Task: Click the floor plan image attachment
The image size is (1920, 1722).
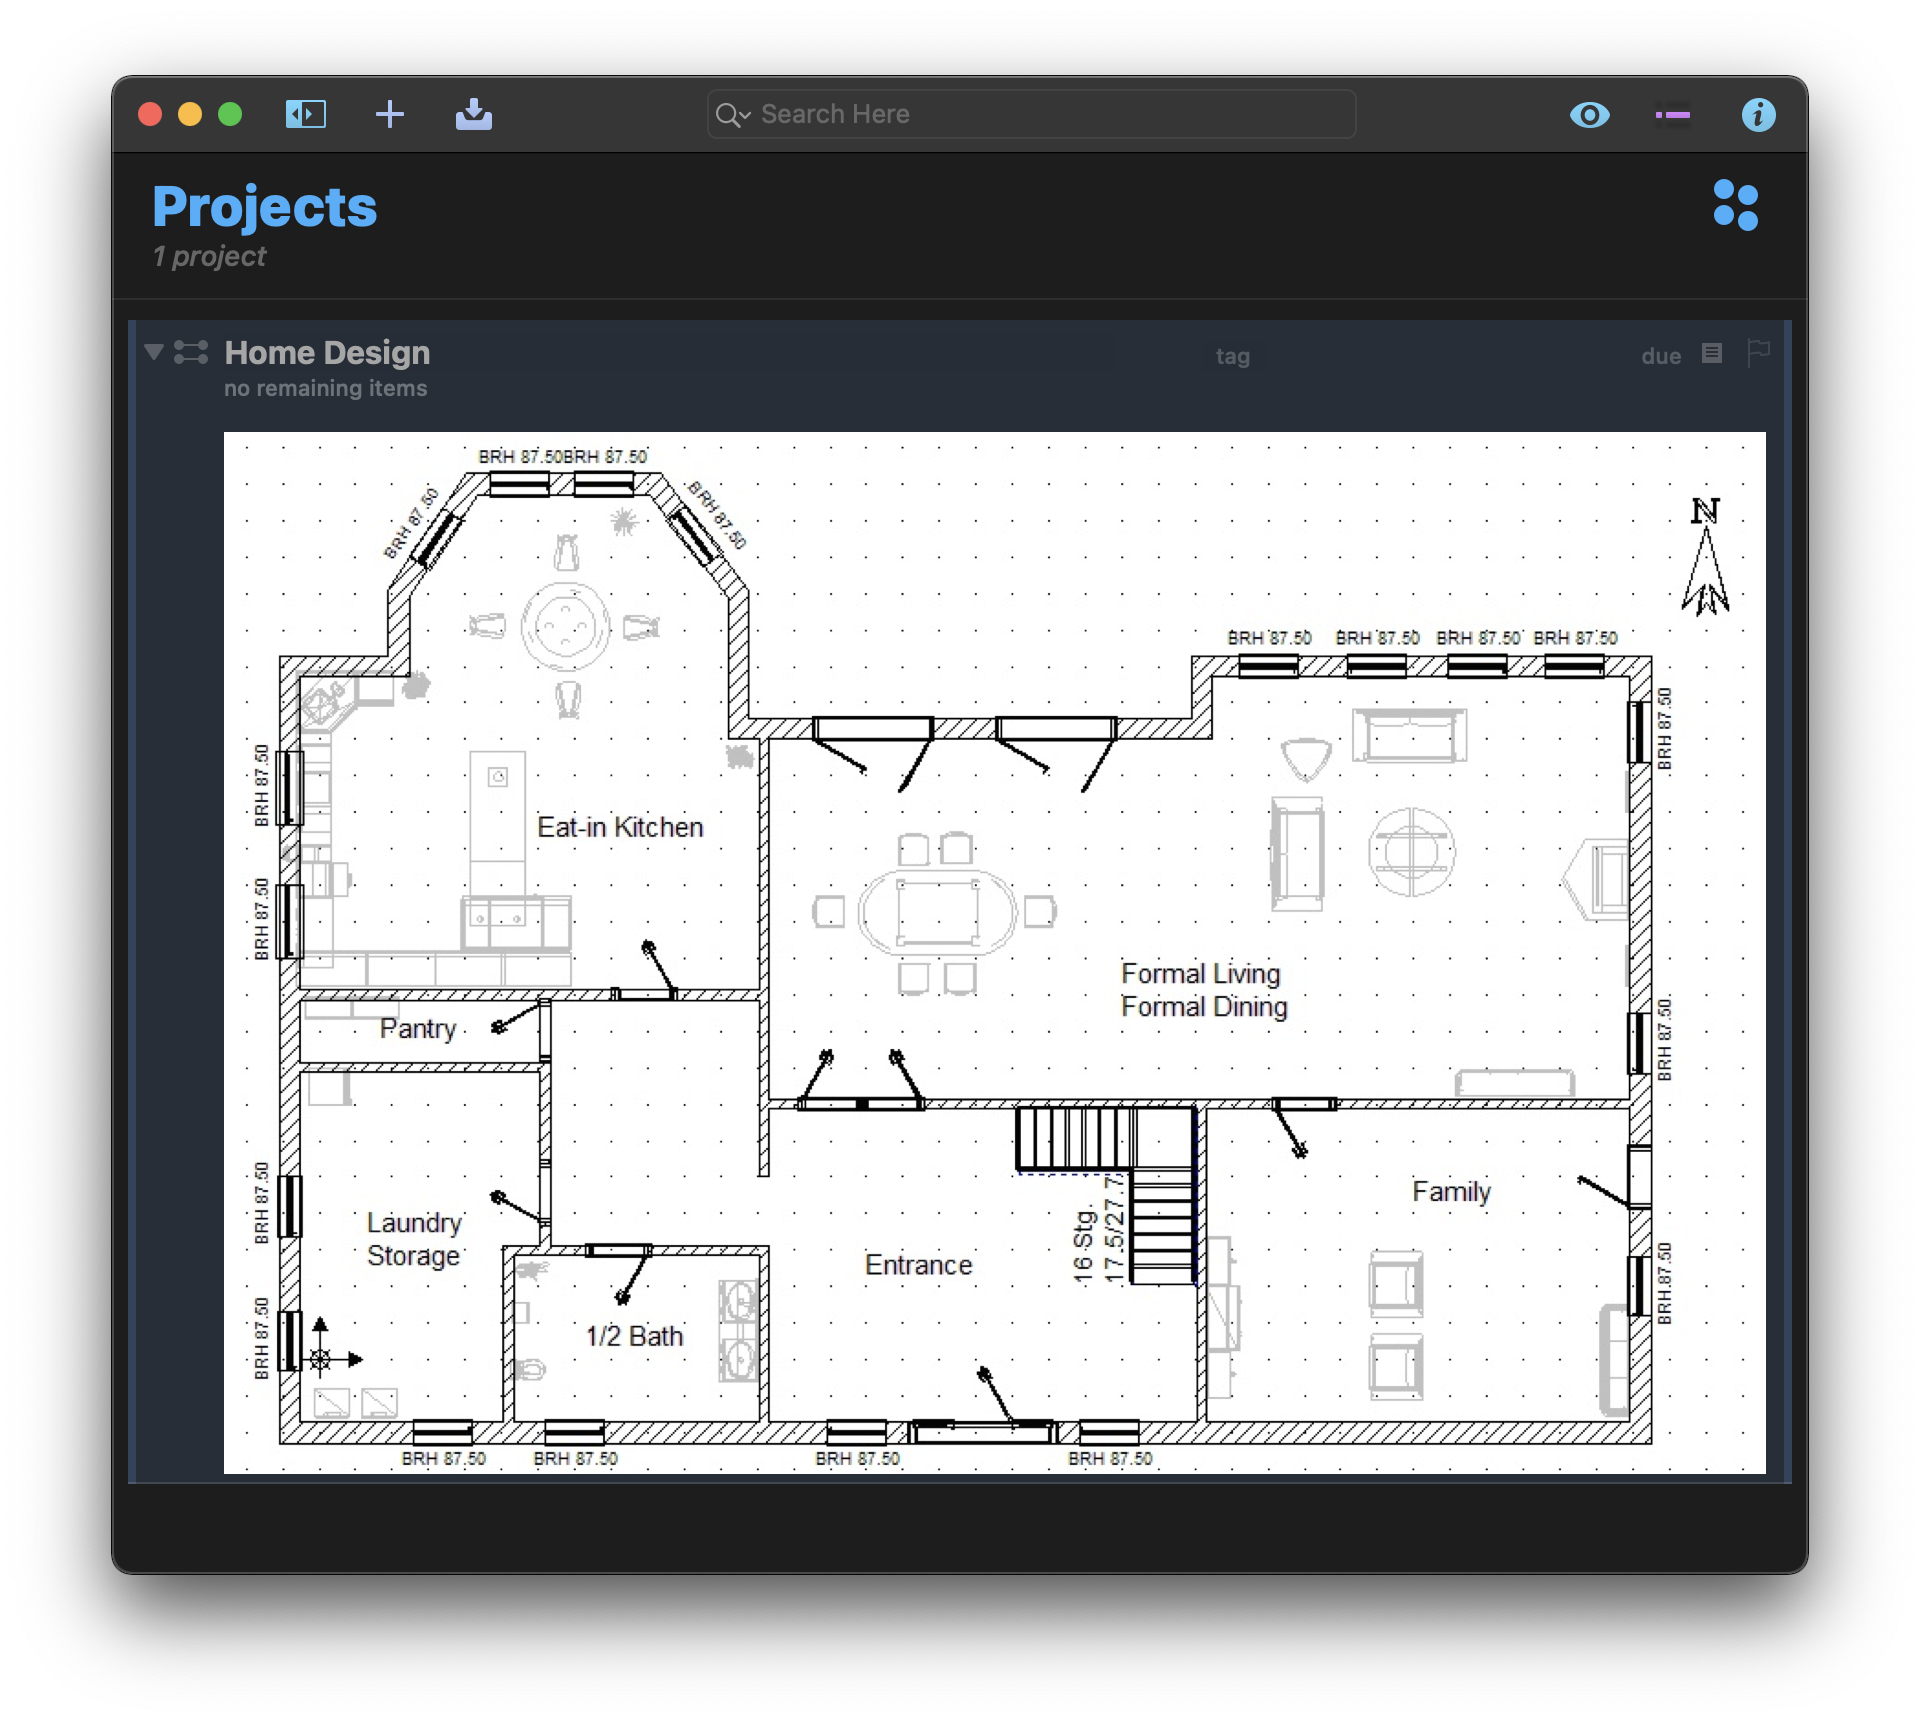Action: 994,952
